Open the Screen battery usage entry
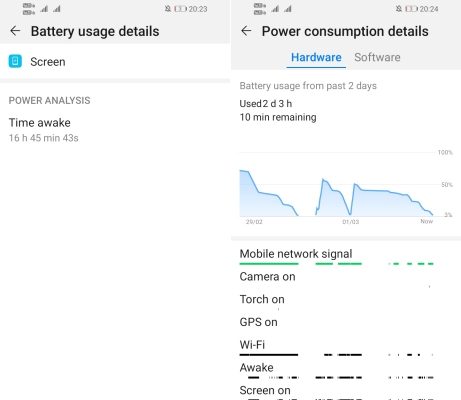 coord(115,62)
